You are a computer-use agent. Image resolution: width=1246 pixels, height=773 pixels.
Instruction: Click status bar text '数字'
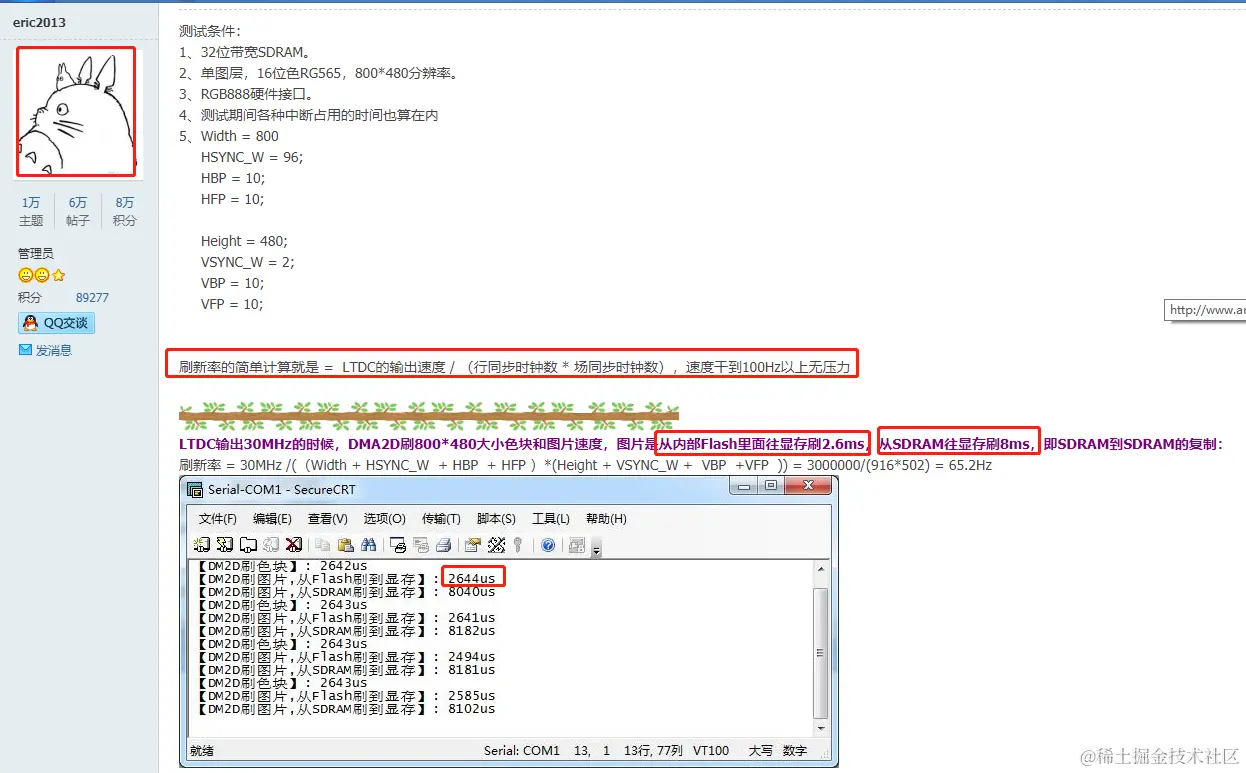pyautogui.click(x=794, y=751)
